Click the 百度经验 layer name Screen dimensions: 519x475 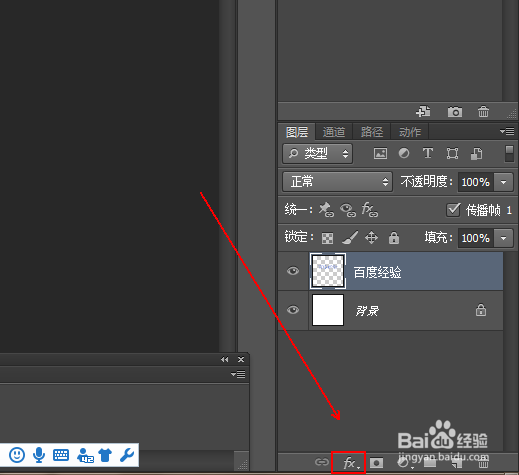tap(377, 272)
